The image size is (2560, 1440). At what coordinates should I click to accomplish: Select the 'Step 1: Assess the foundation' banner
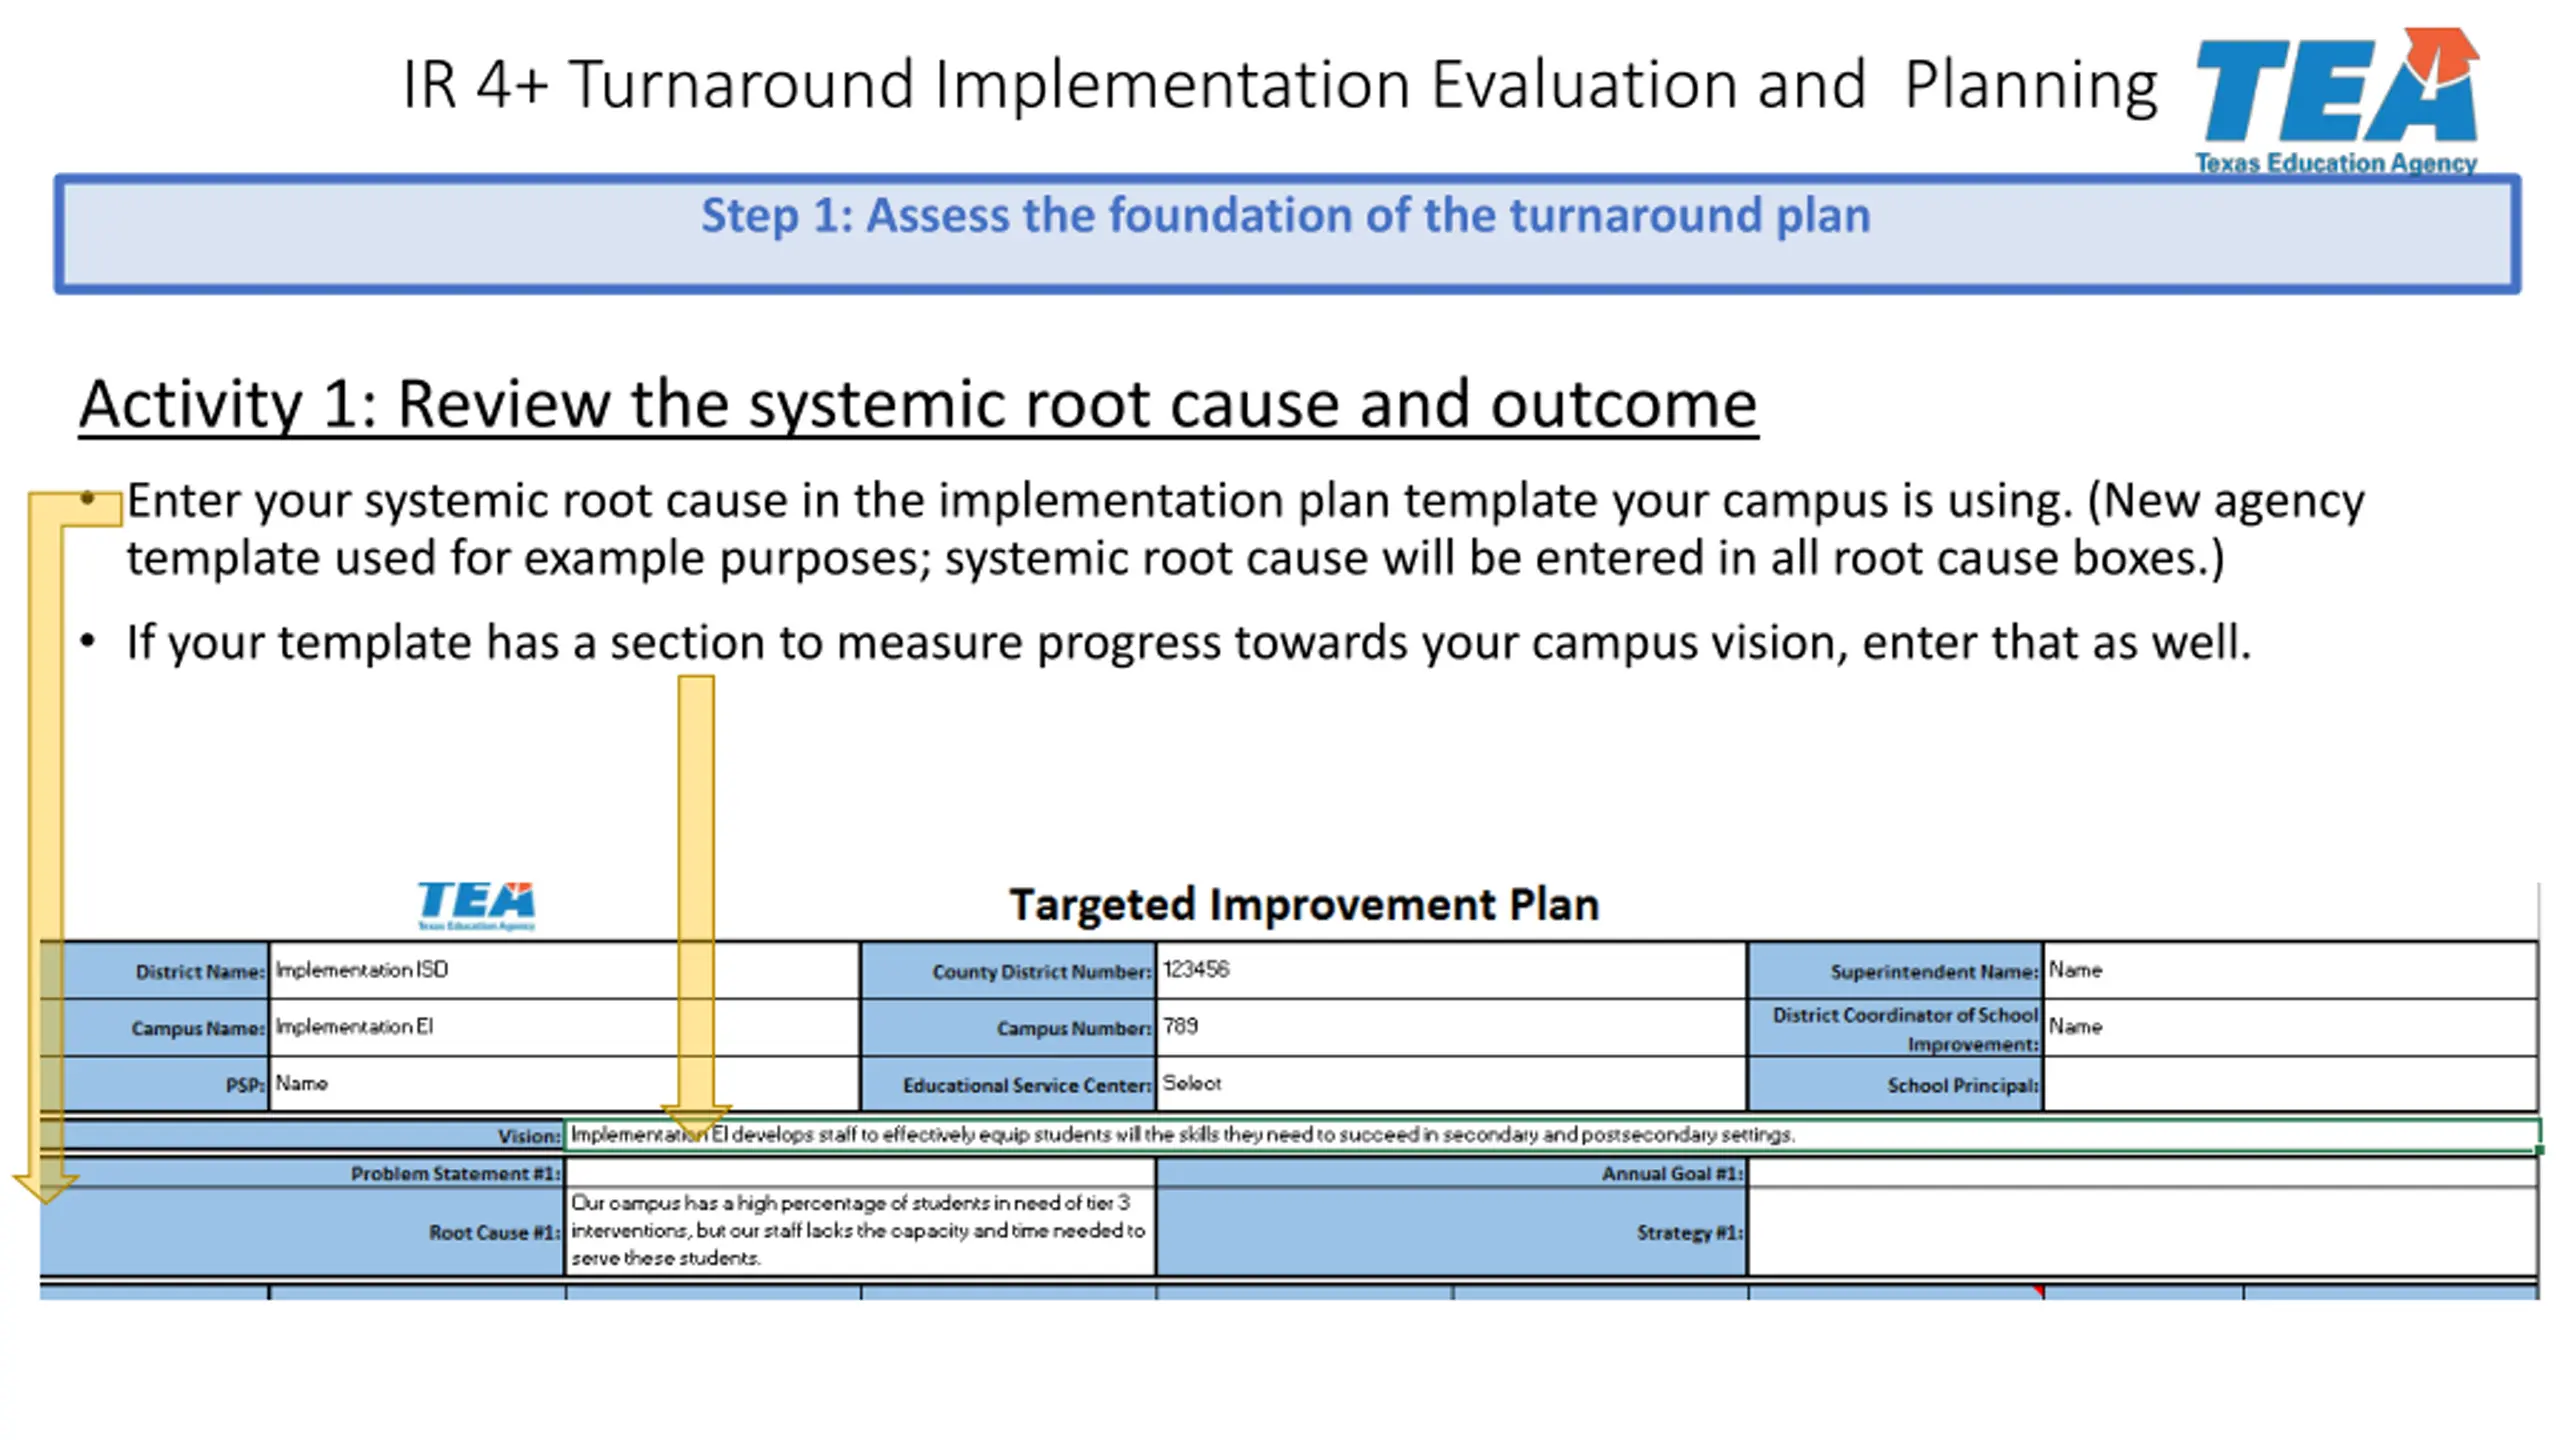pos(1287,234)
